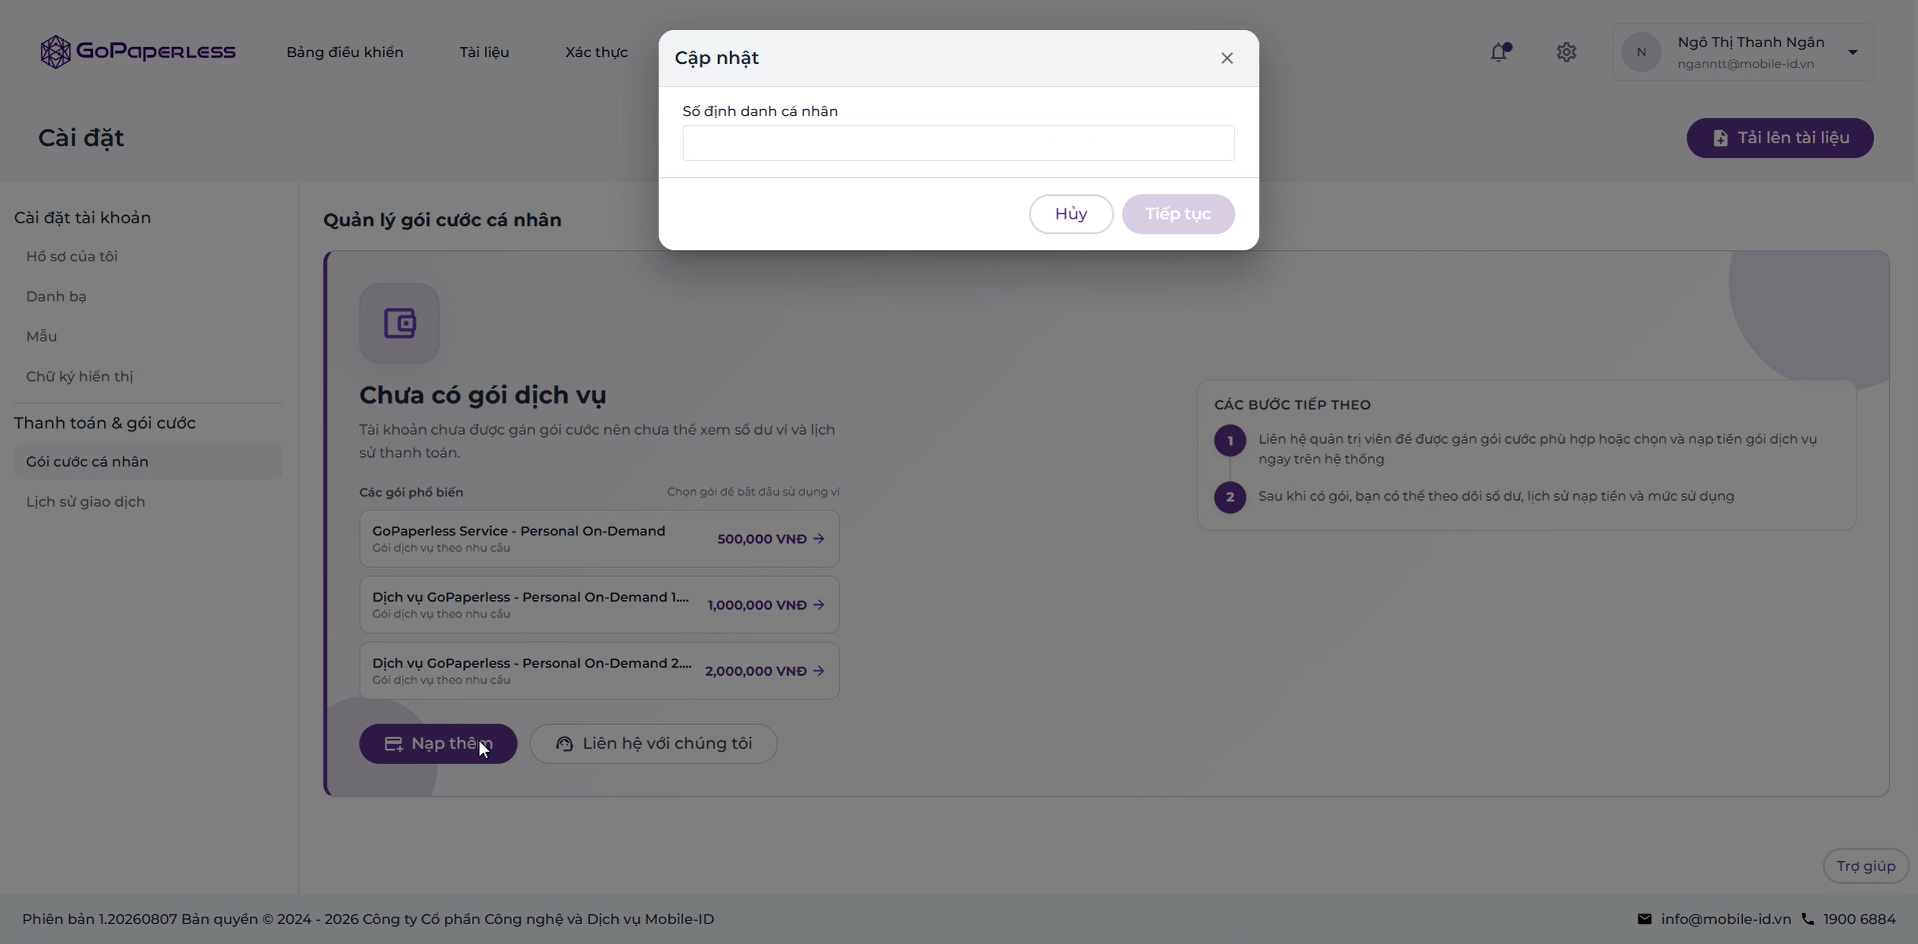1918x944 pixels.
Task: Click the Hủy button
Action: 1071,214
